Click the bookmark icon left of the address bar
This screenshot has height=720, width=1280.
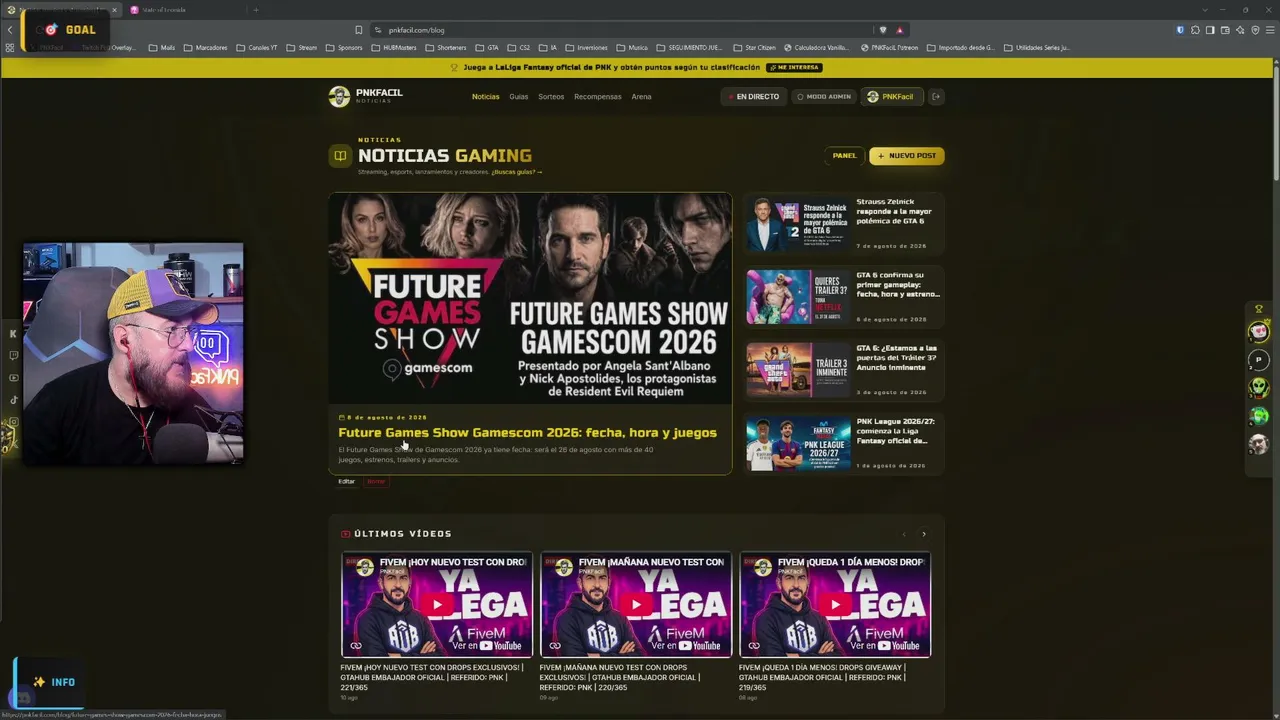[x=358, y=30]
